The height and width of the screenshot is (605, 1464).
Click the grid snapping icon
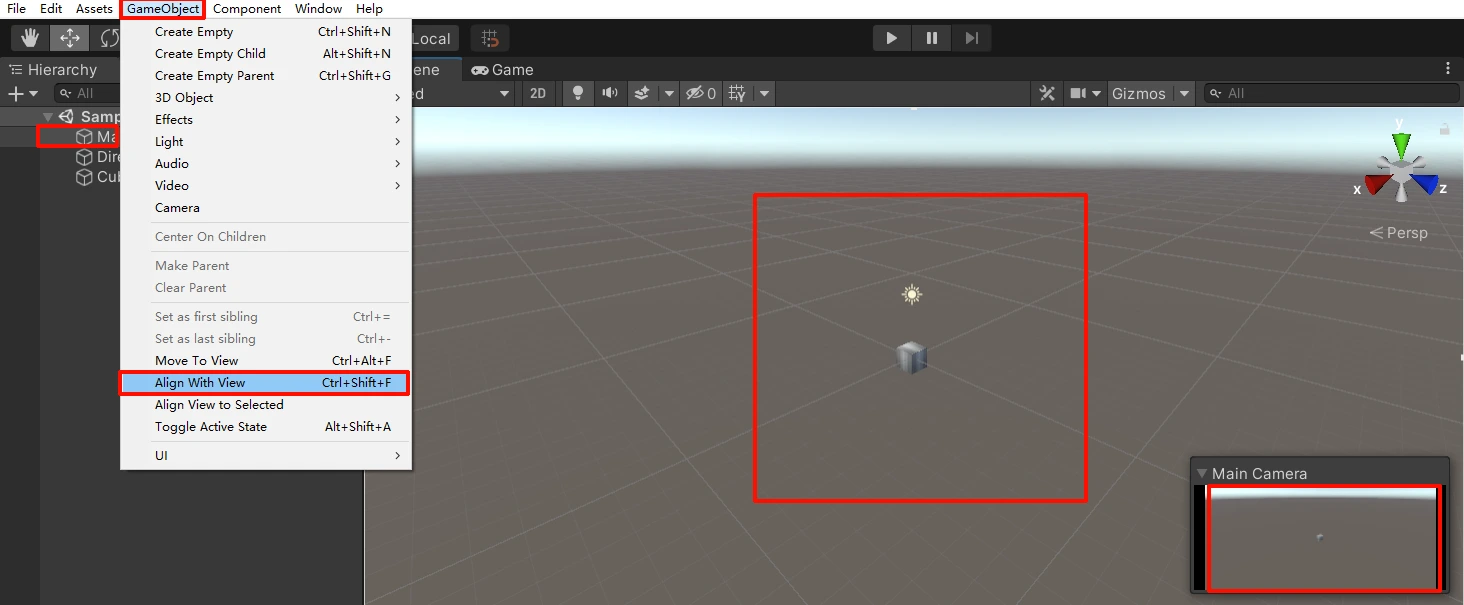point(490,38)
